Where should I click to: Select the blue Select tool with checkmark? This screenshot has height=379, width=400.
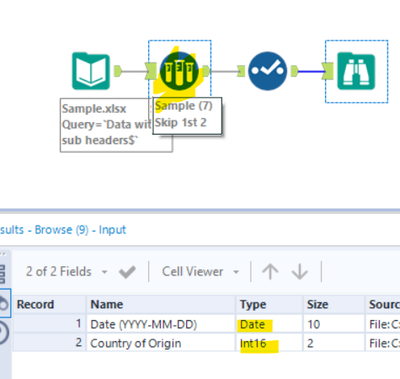[x=268, y=71]
